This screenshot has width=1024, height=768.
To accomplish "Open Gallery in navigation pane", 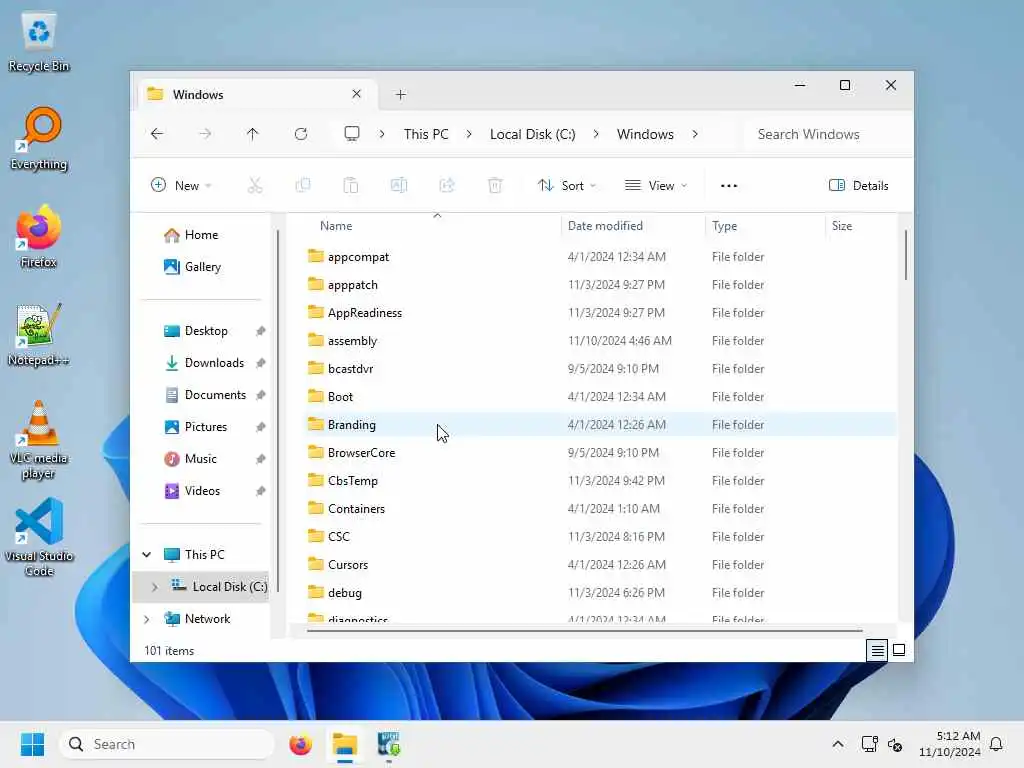I will pyautogui.click(x=202, y=267).
